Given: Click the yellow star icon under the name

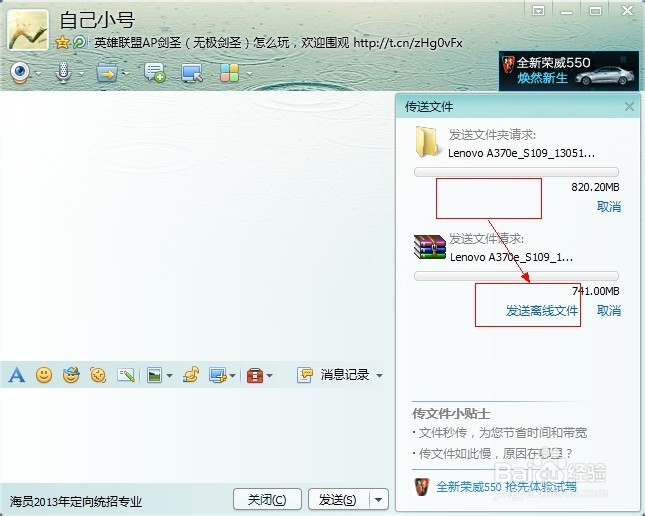Looking at the screenshot, I should (x=62, y=42).
